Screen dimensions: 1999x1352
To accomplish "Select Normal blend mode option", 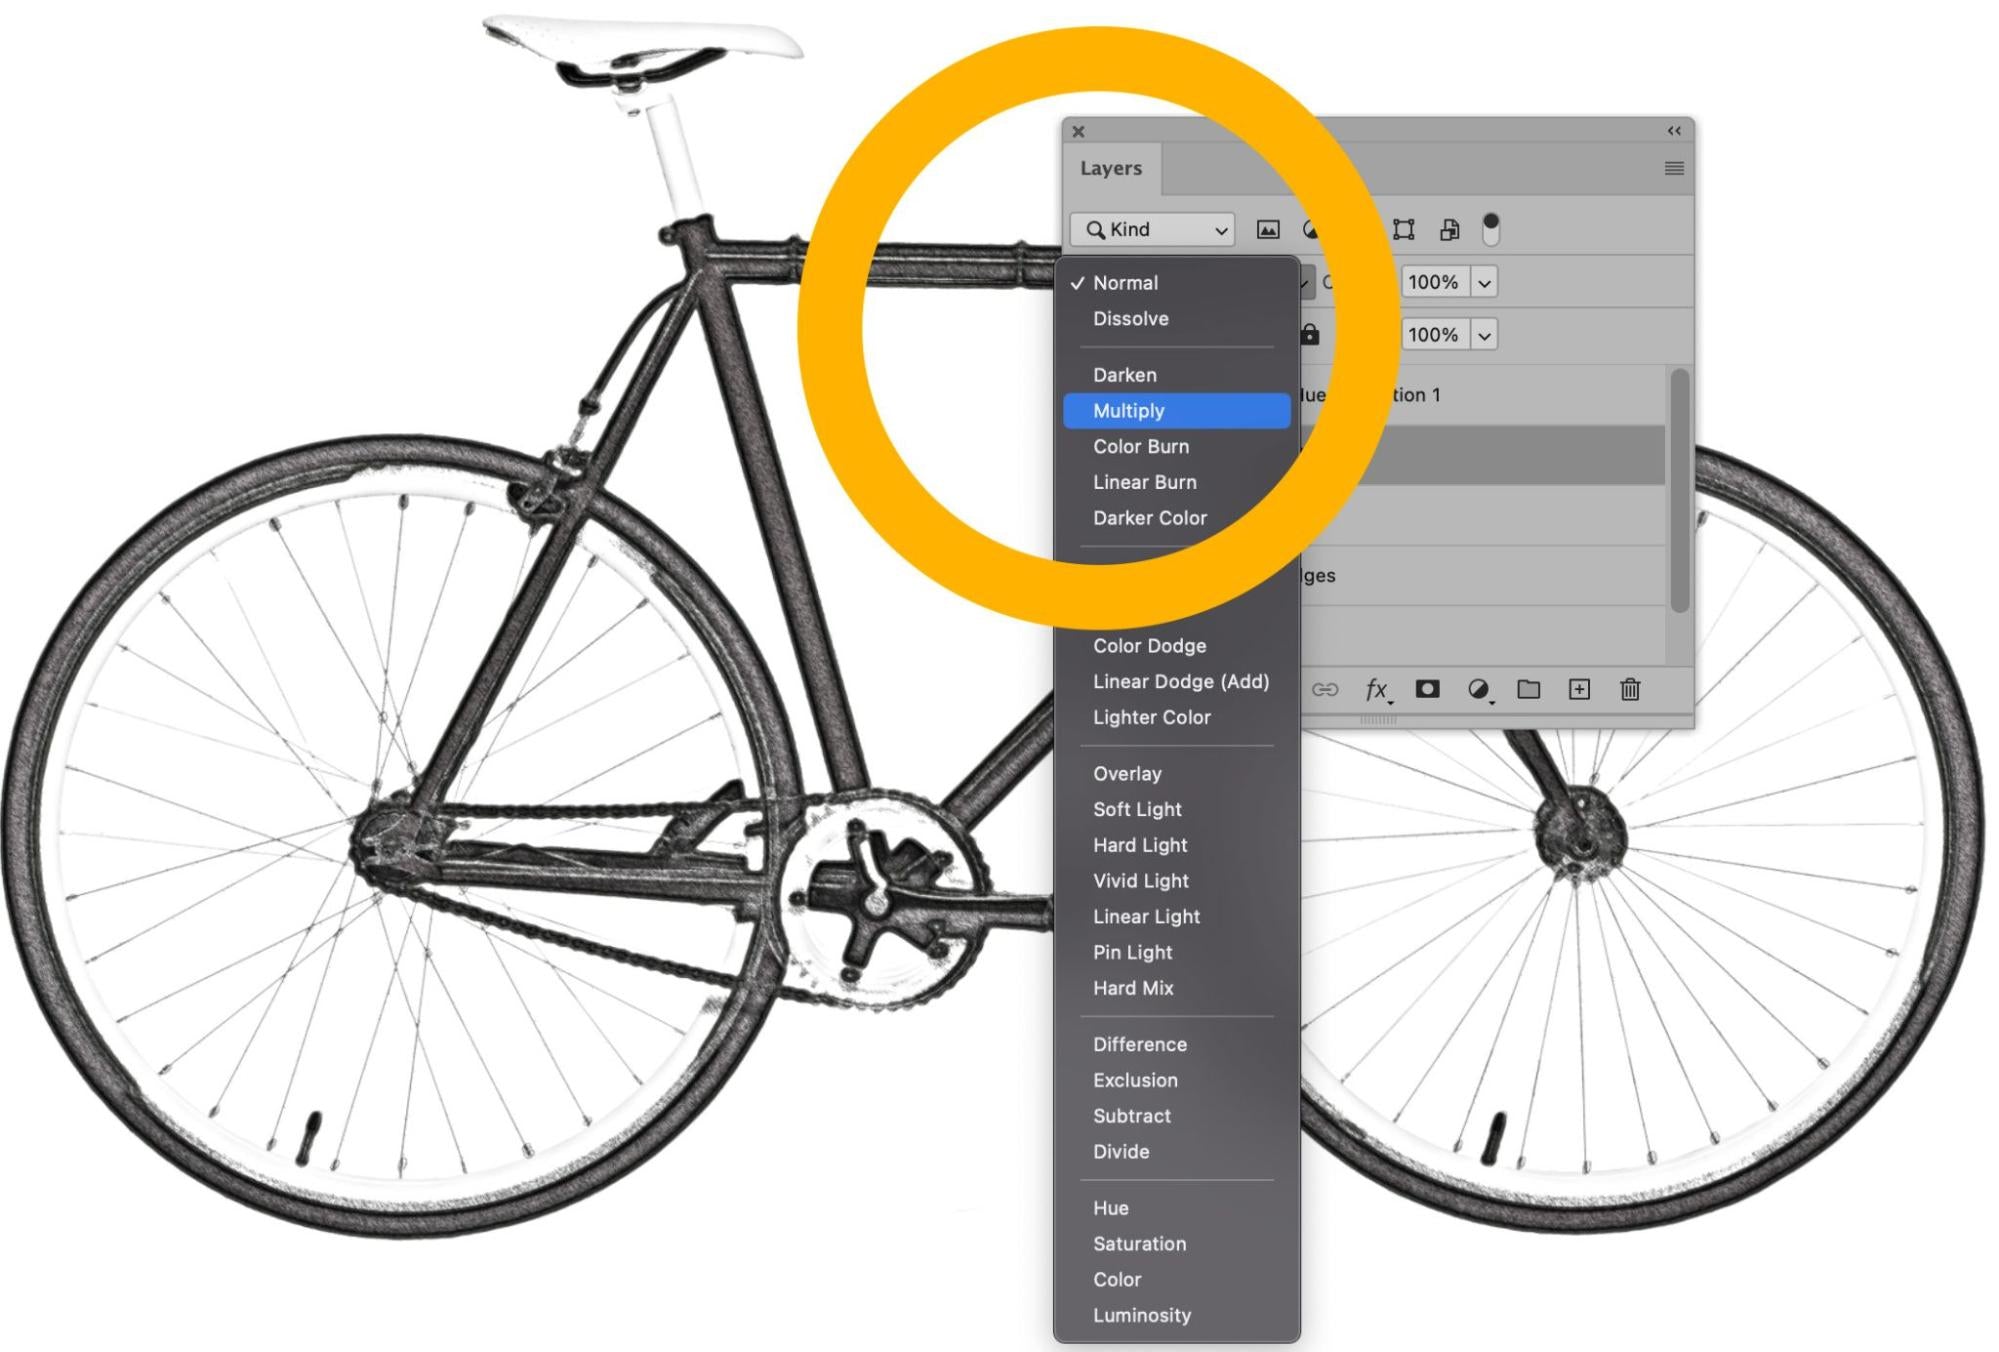I will 1125,282.
